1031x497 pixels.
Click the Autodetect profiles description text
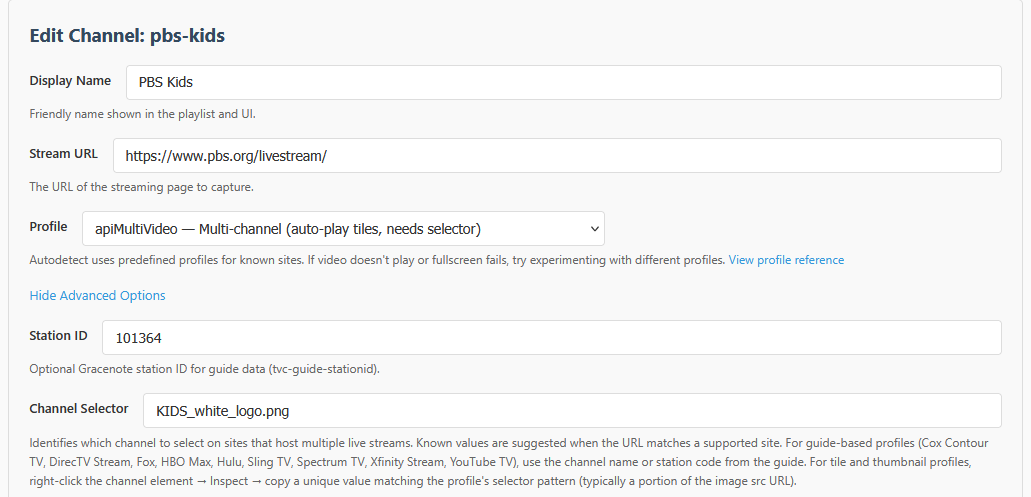(377, 260)
